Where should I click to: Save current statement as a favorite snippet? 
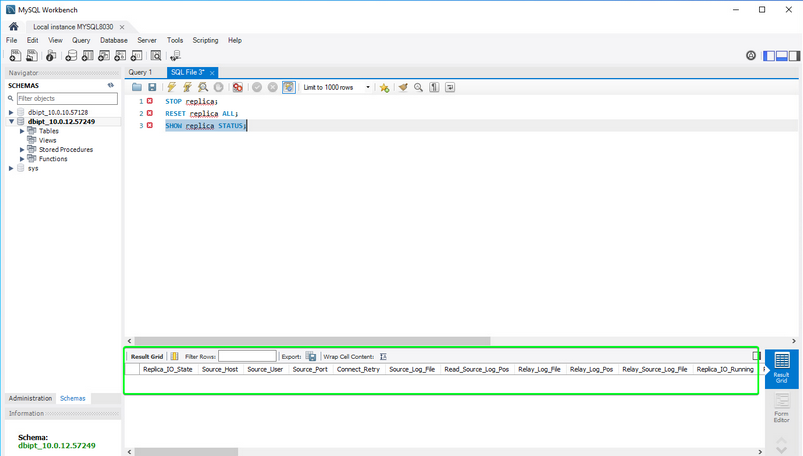click(x=384, y=88)
